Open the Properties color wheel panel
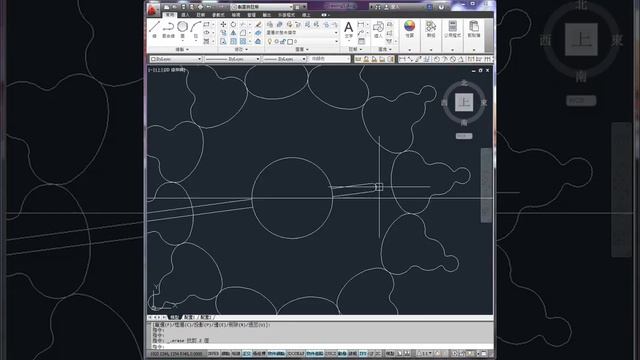640x360 pixels. click(409, 29)
